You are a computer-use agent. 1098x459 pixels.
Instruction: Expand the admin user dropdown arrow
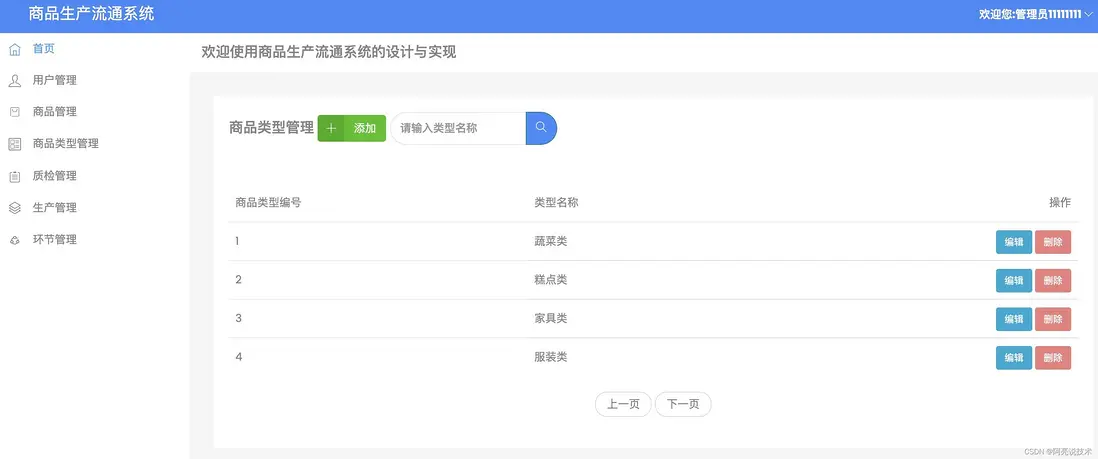click(x=1089, y=14)
